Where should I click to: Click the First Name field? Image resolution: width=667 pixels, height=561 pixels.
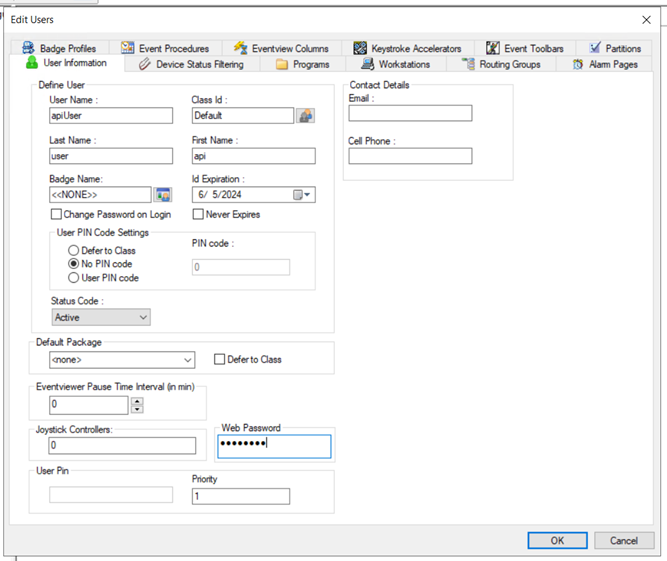coord(254,156)
